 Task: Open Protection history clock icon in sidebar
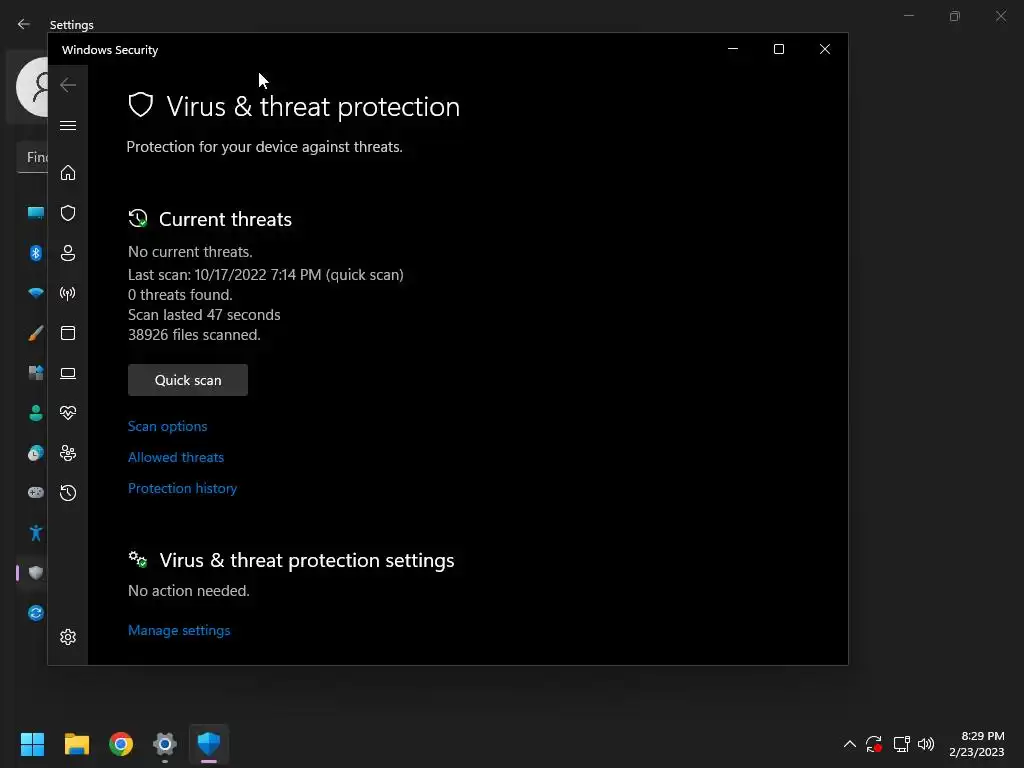(x=68, y=493)
